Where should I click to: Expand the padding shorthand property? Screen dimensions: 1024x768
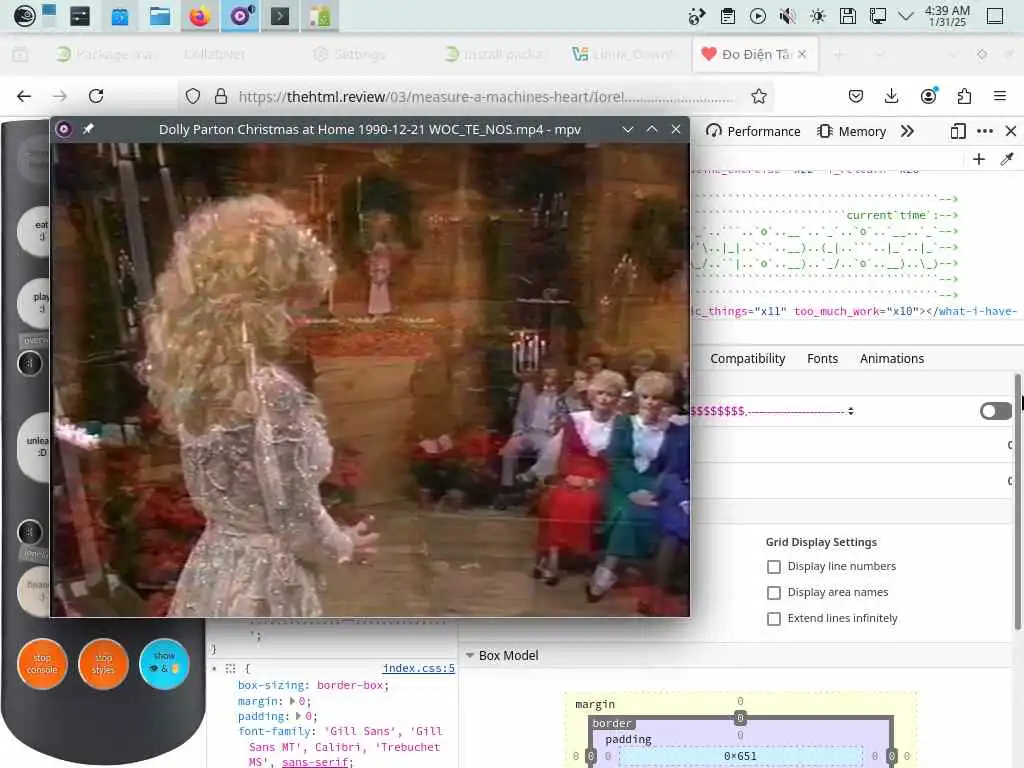tap(298, 716)
